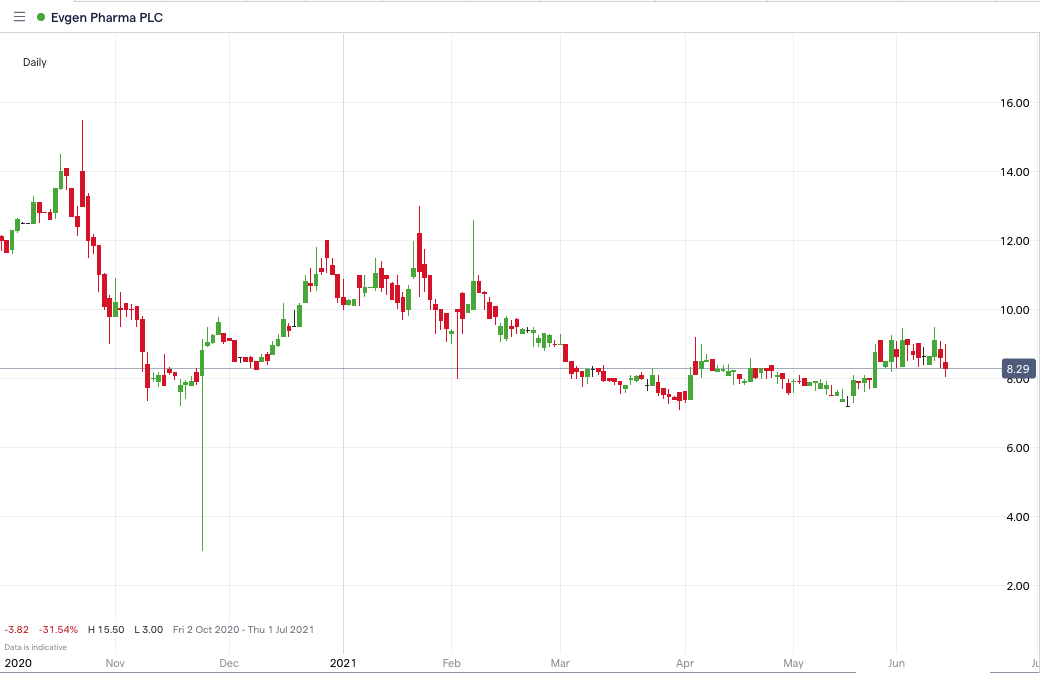Select the -3.82 price change value

pos(16,630)
